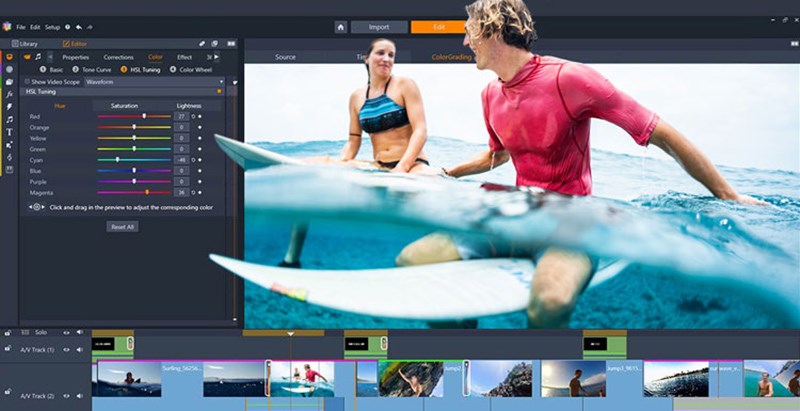
Task: Enable the Show Video Scope checkbox
Action: coord(27,82)
